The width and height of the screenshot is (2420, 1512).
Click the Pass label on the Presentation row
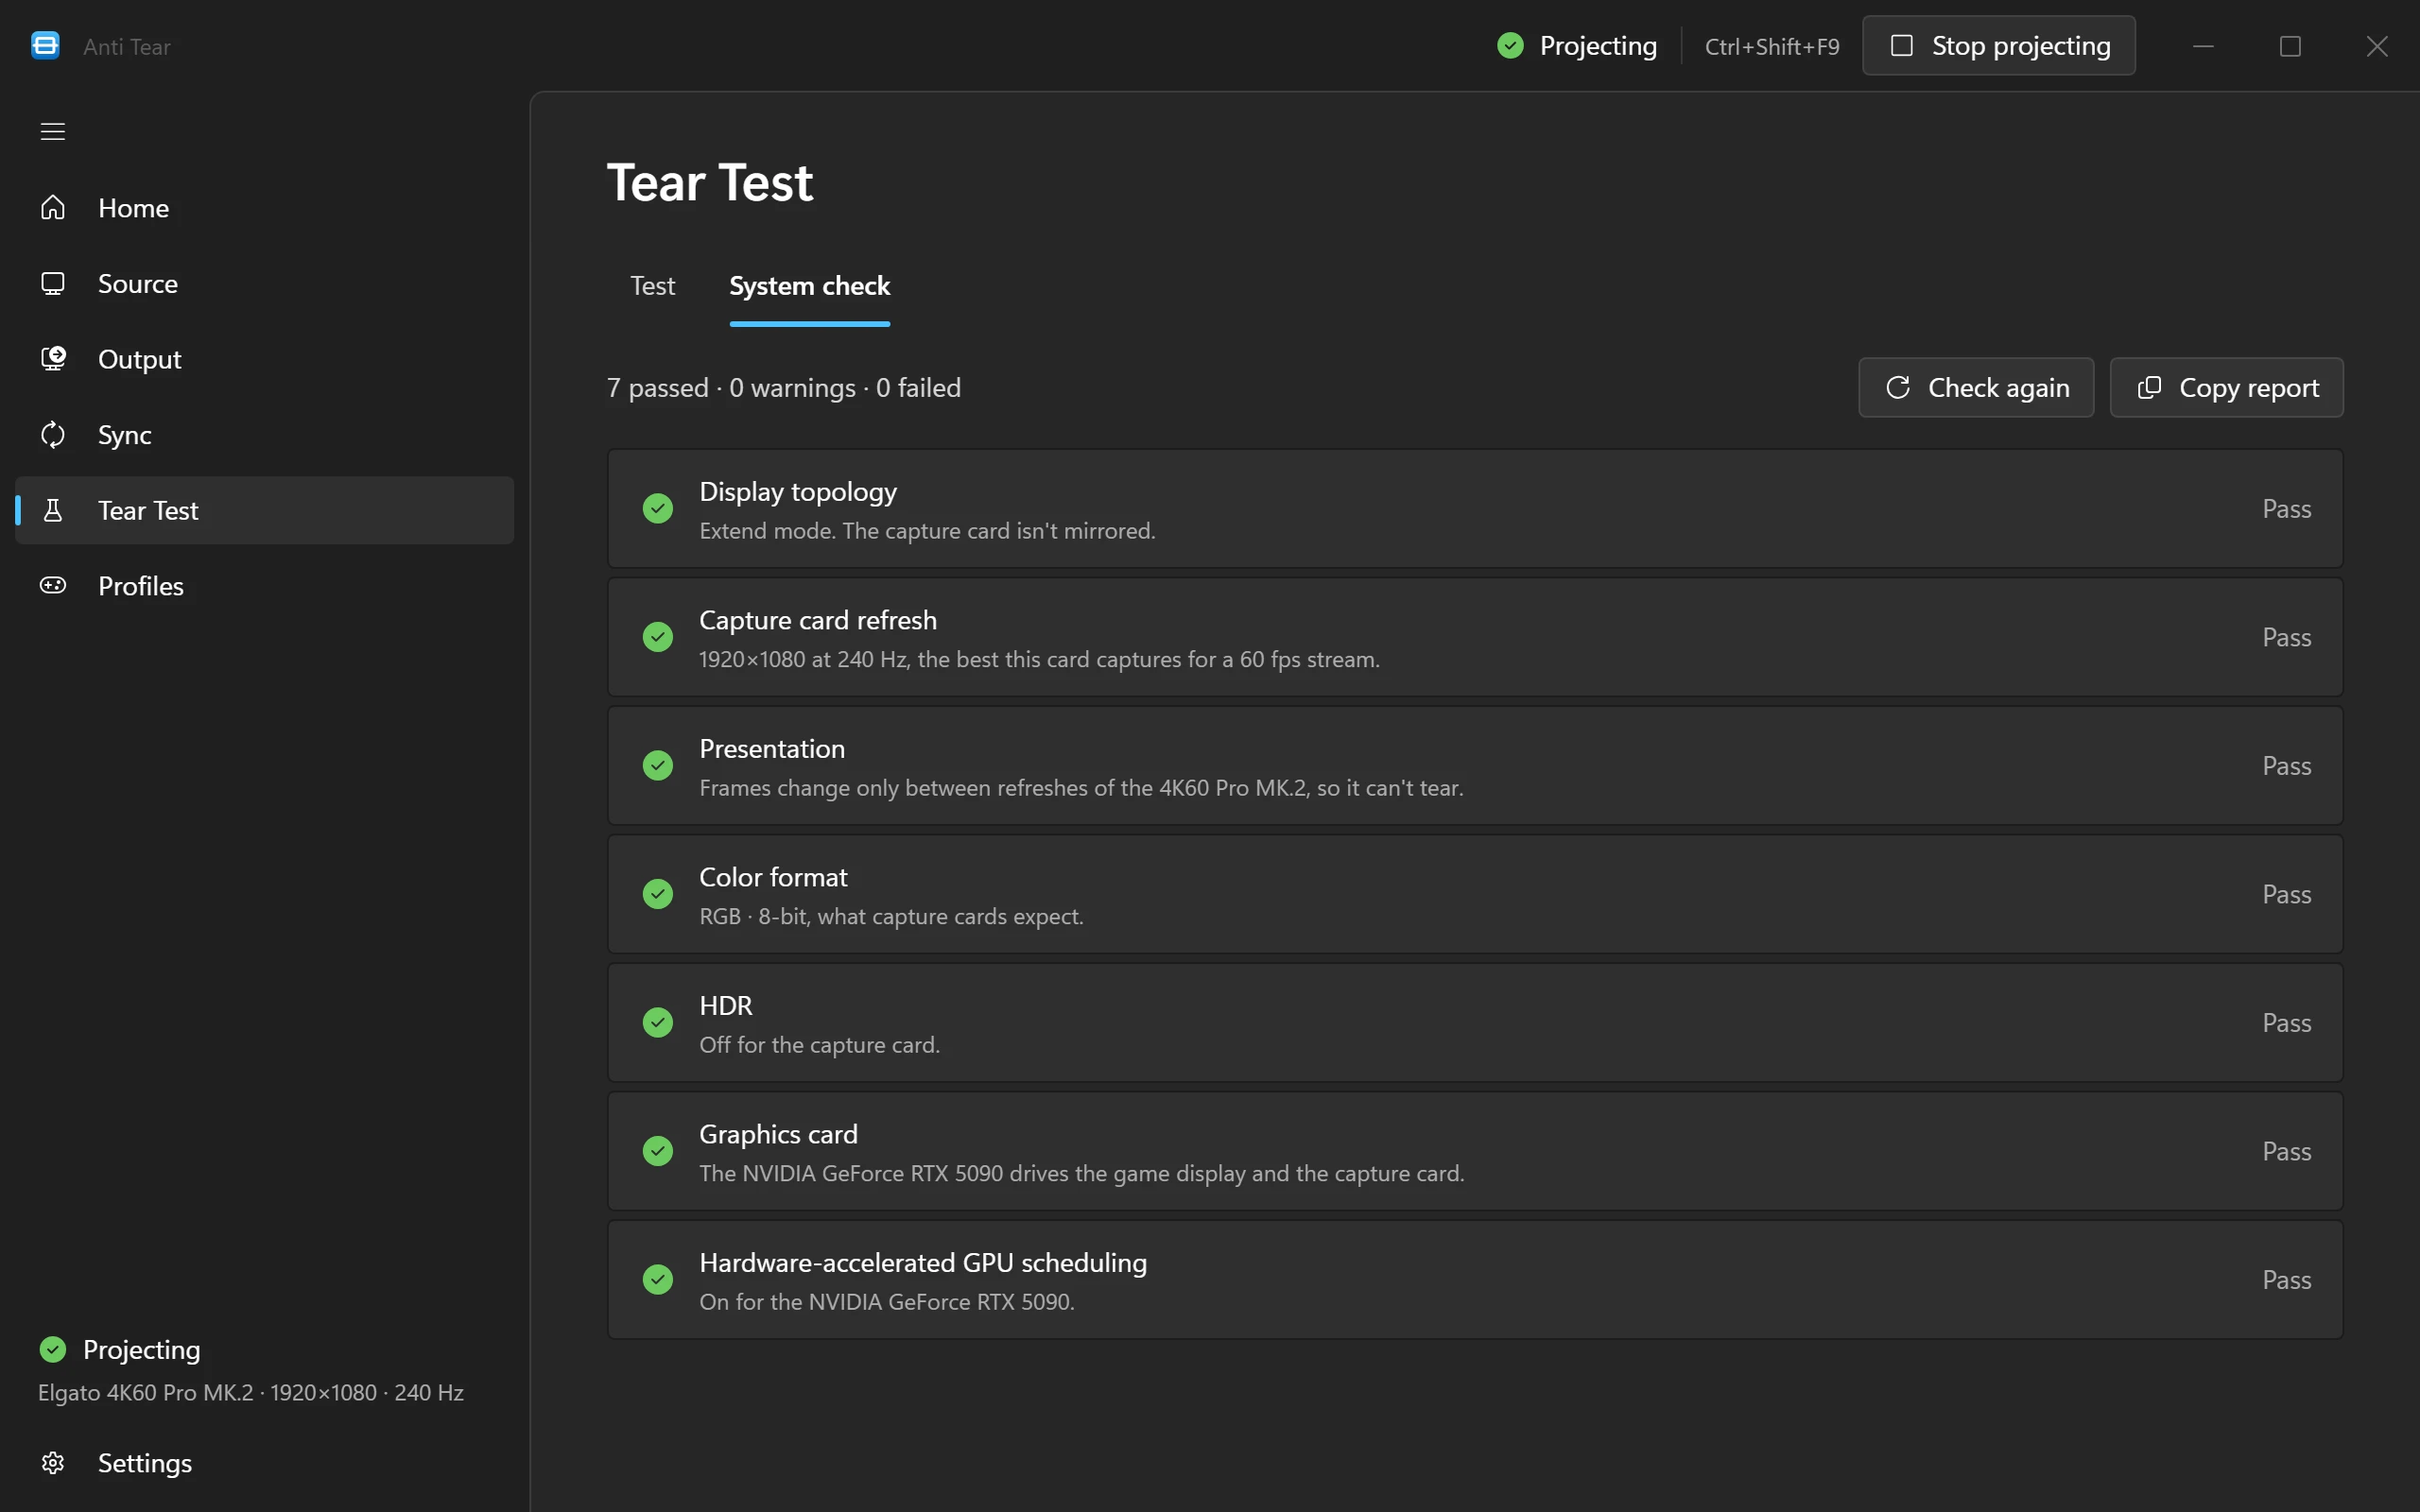2287,766
